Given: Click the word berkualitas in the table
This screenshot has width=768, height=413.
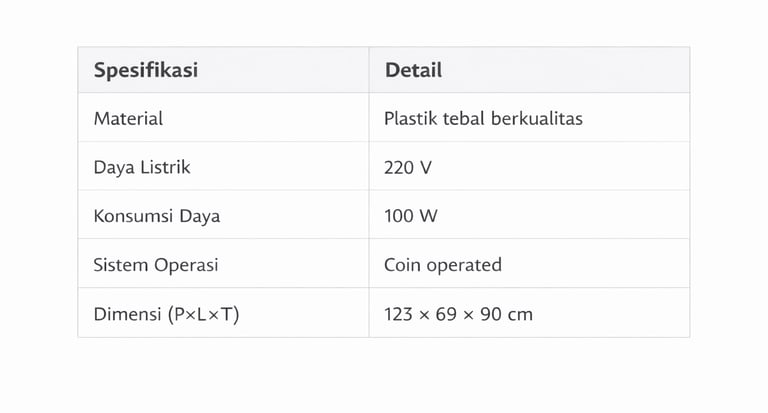Looking at the screenshot, I should [537, 119].
